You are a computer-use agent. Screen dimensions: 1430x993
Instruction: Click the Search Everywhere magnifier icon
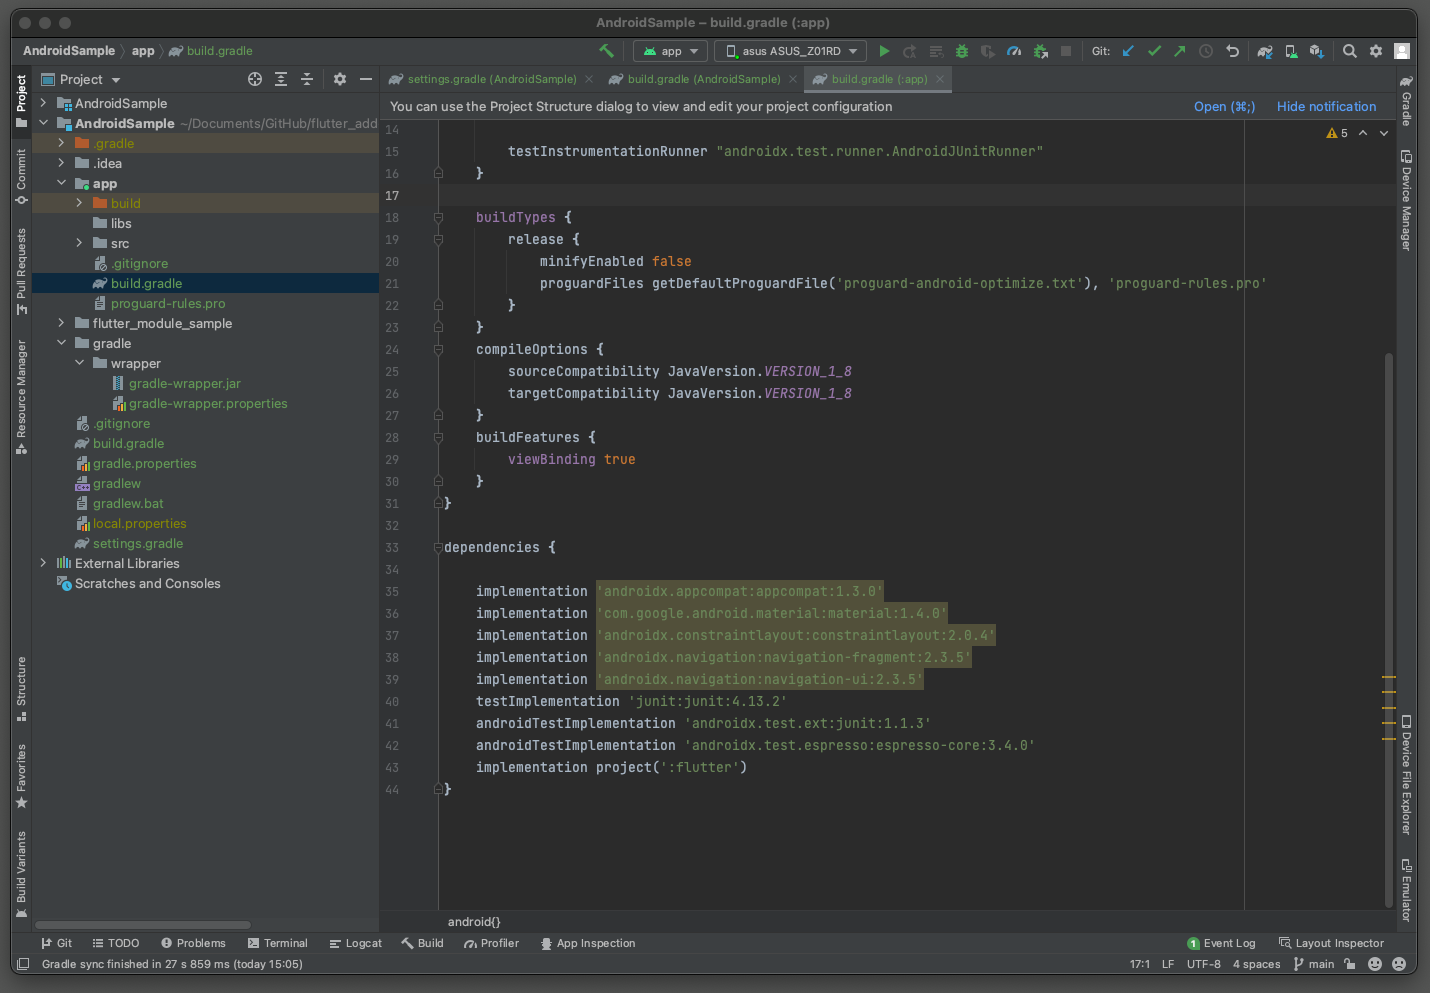(x=1350, y=51)
